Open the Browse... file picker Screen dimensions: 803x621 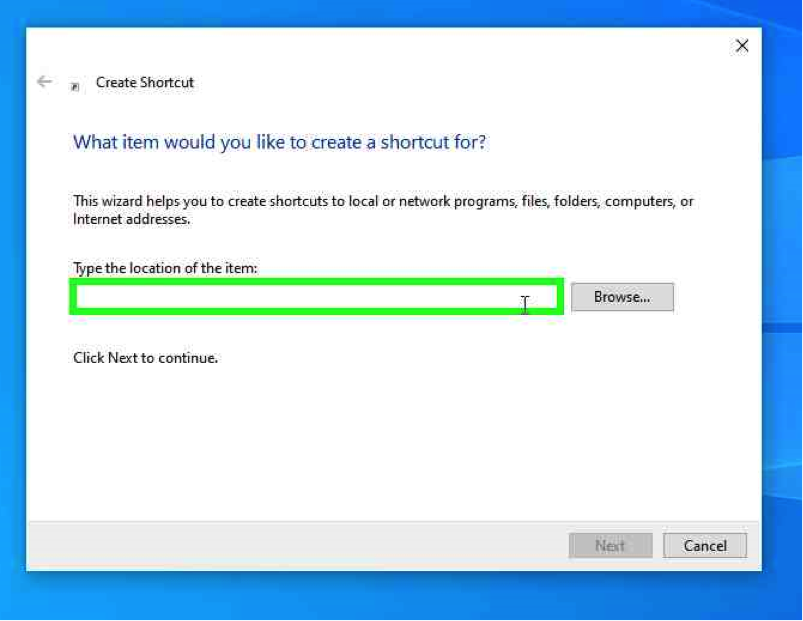[622, 297]
